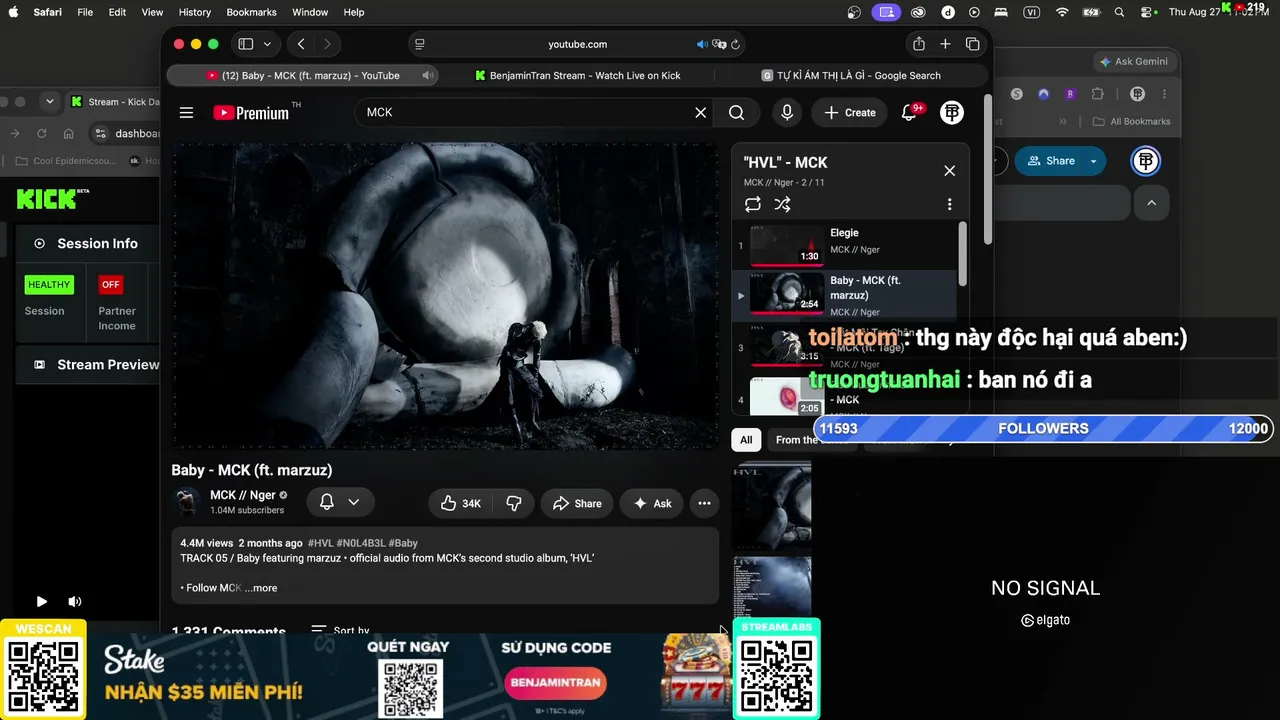Viewport: 1280px width, 720px height.
Task: Open Chrome extensions puzzle icon
Action: click(x=1097, y=94)
